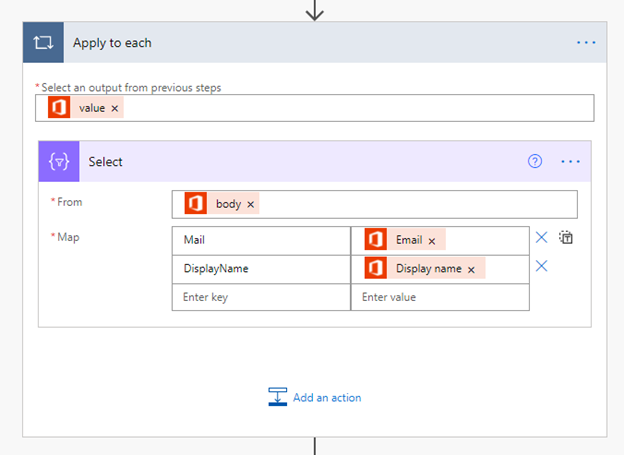Viewport: 624px width, 455px height.
Task: Collapse the Select action header
Action: (x=300, y=161)
